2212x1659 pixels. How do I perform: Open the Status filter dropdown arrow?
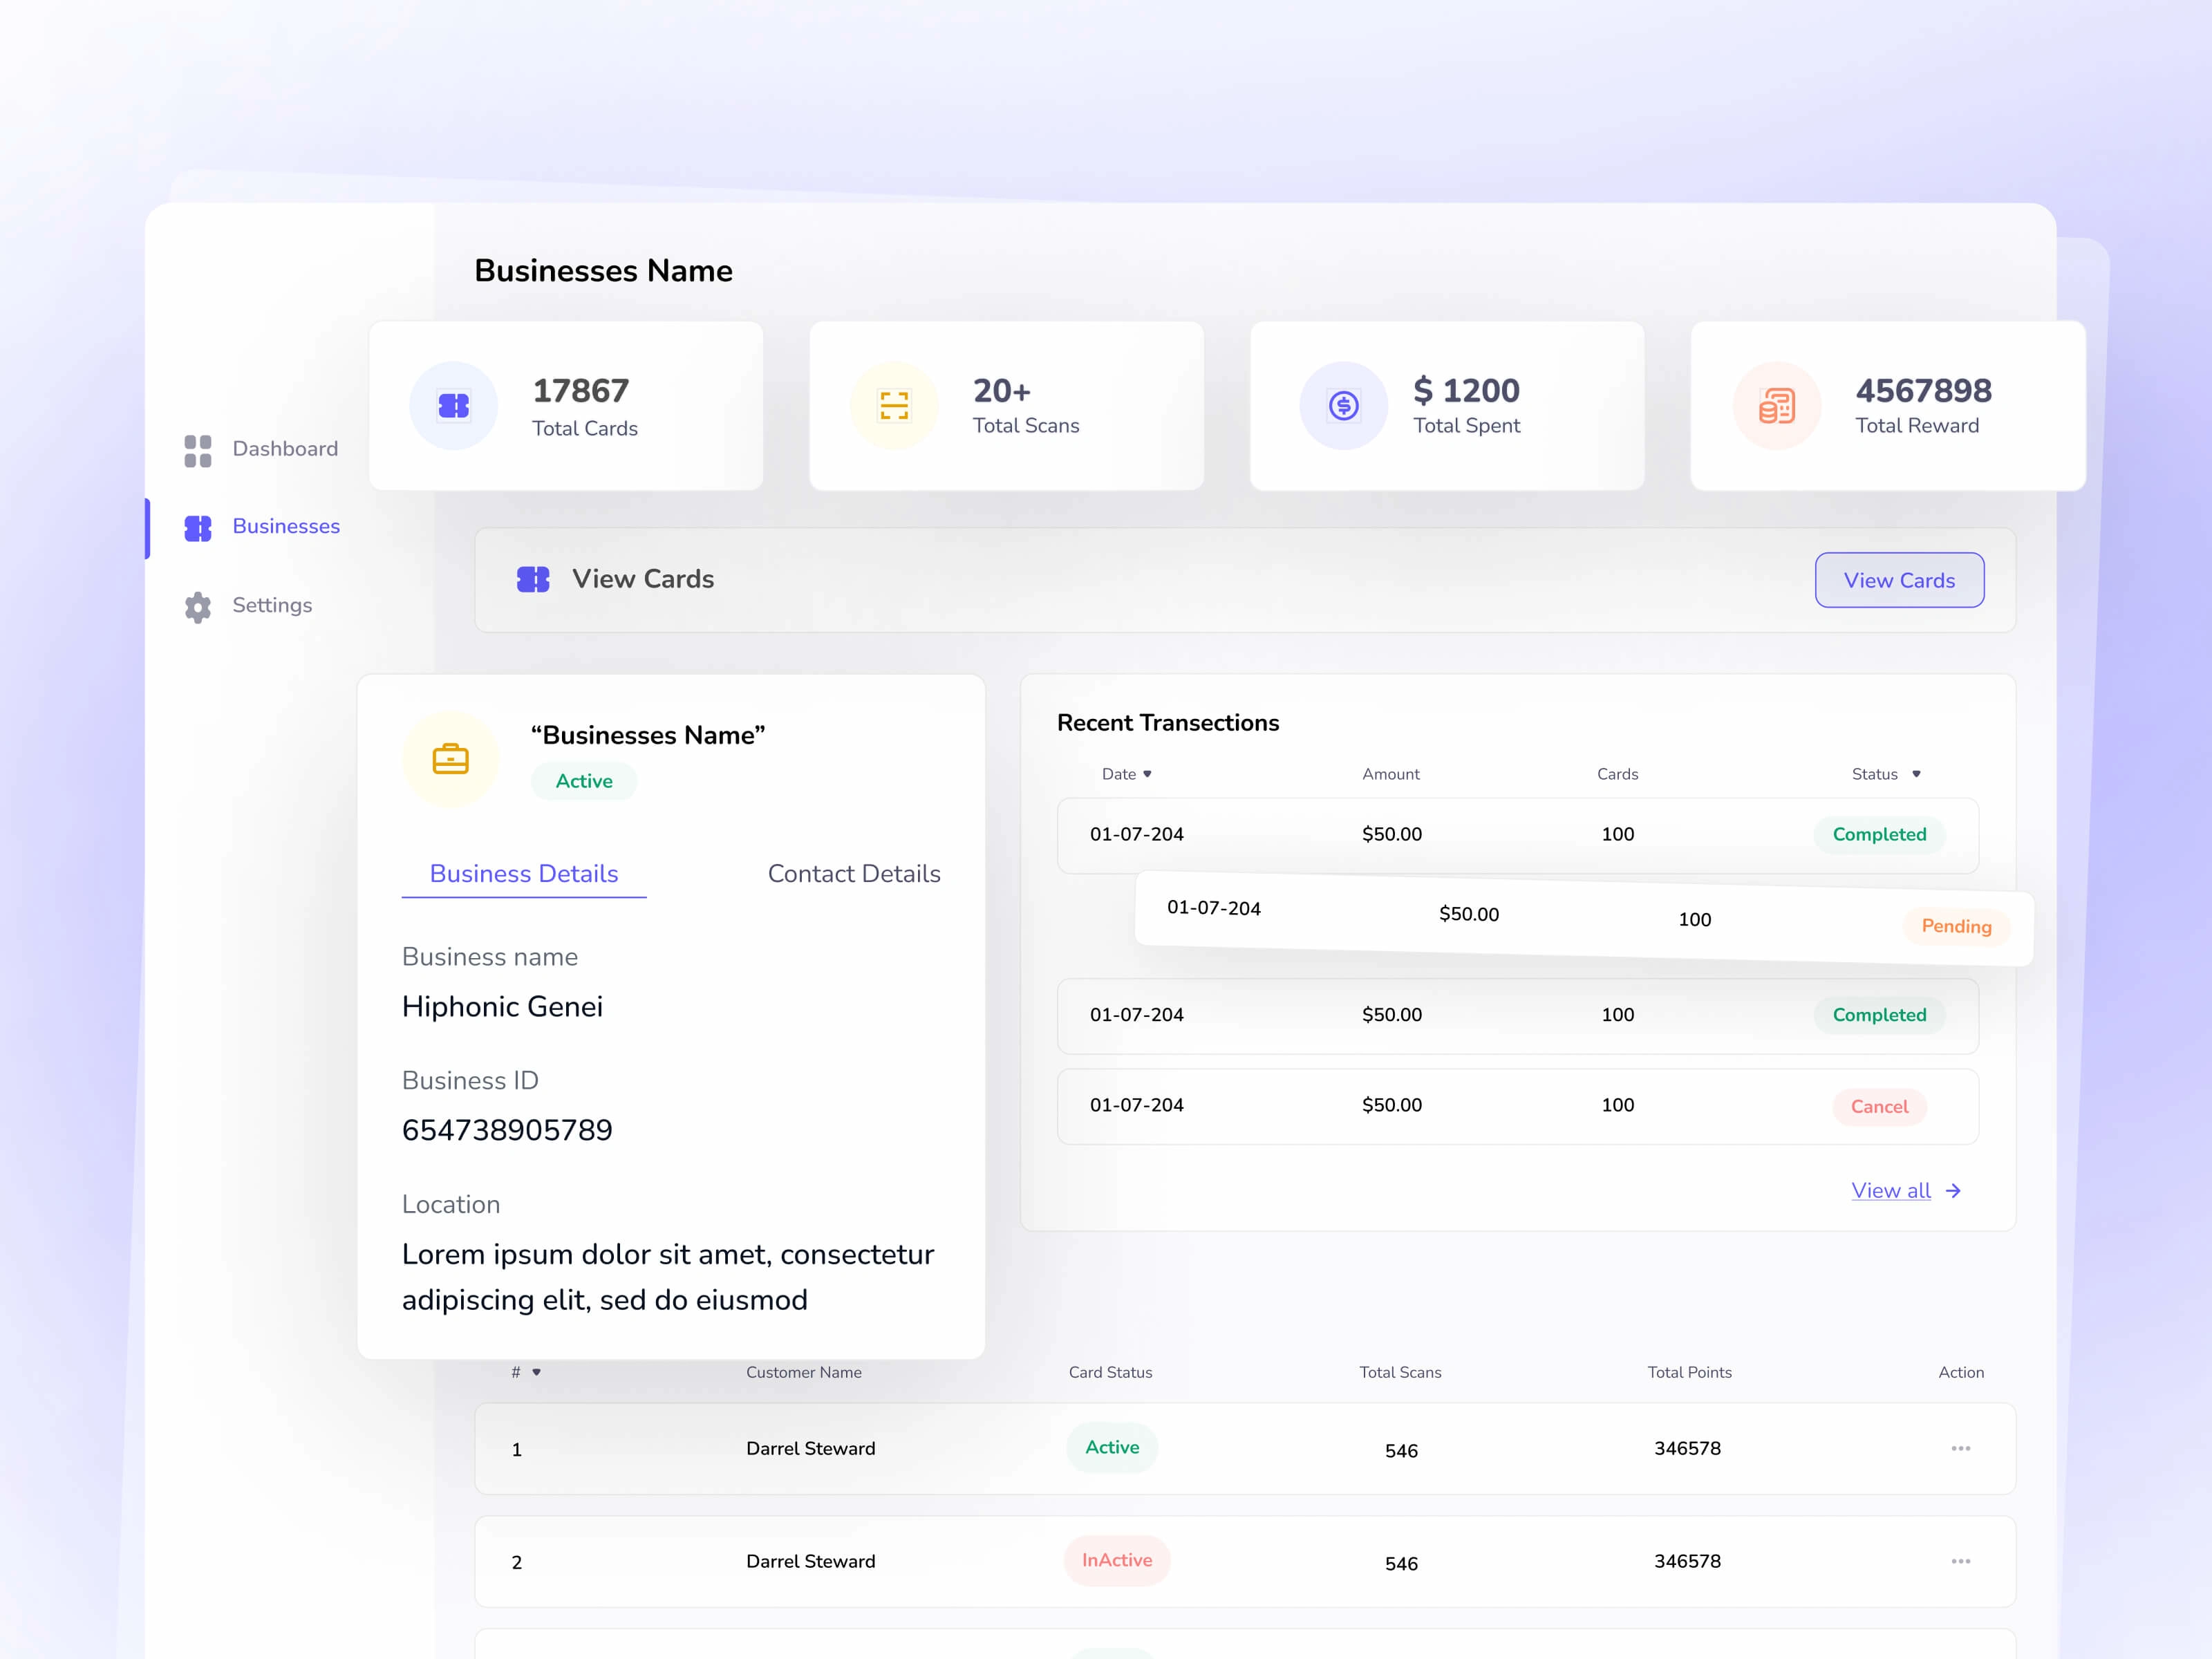1916,774
